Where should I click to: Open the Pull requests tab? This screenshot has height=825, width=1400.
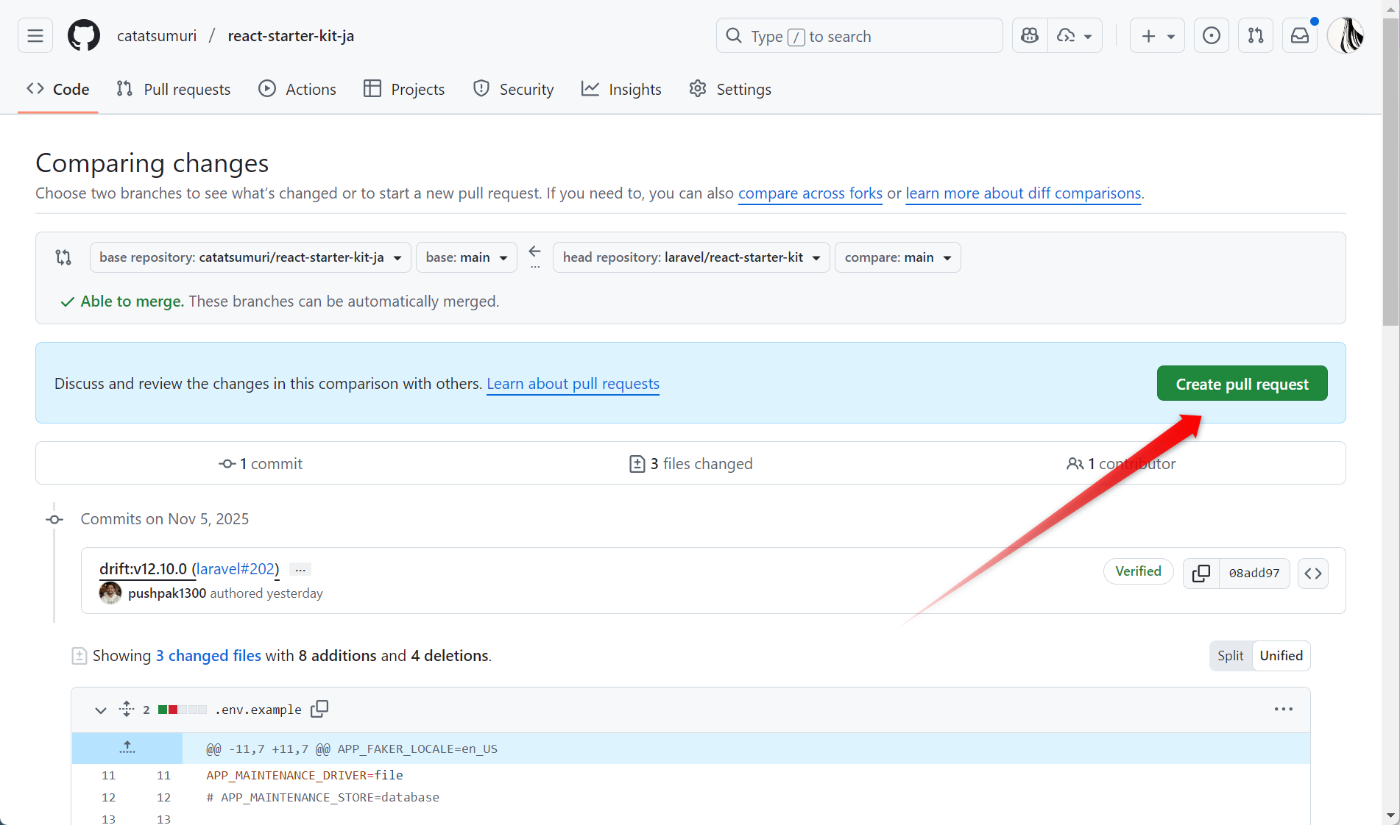(173, 89)
